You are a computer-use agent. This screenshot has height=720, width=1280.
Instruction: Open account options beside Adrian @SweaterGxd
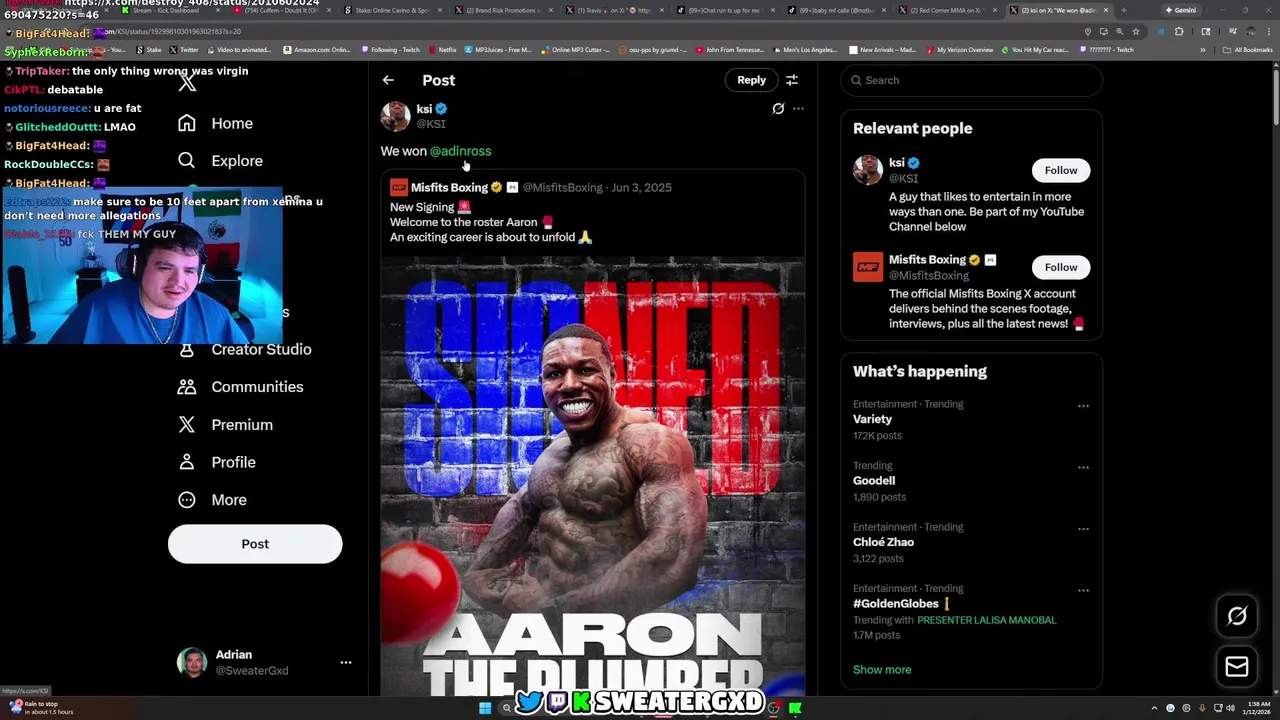click(x=346, y=662)
